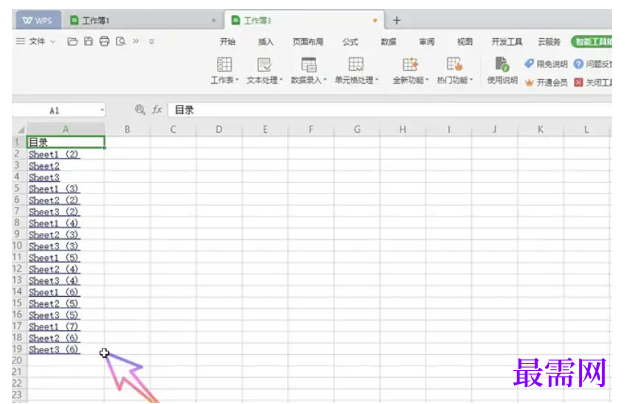This screenshot has width=625, height=404.
Task: Open the 公式 ribbon tab
Action: click(x=350, y=41)
